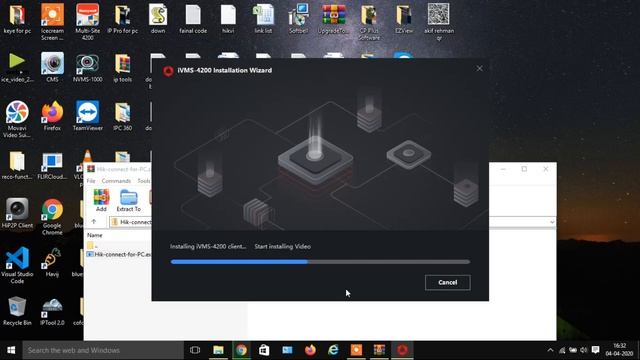Launch IPTool 2.0 shortcut
640x360 pixels.
click(52, 311)
